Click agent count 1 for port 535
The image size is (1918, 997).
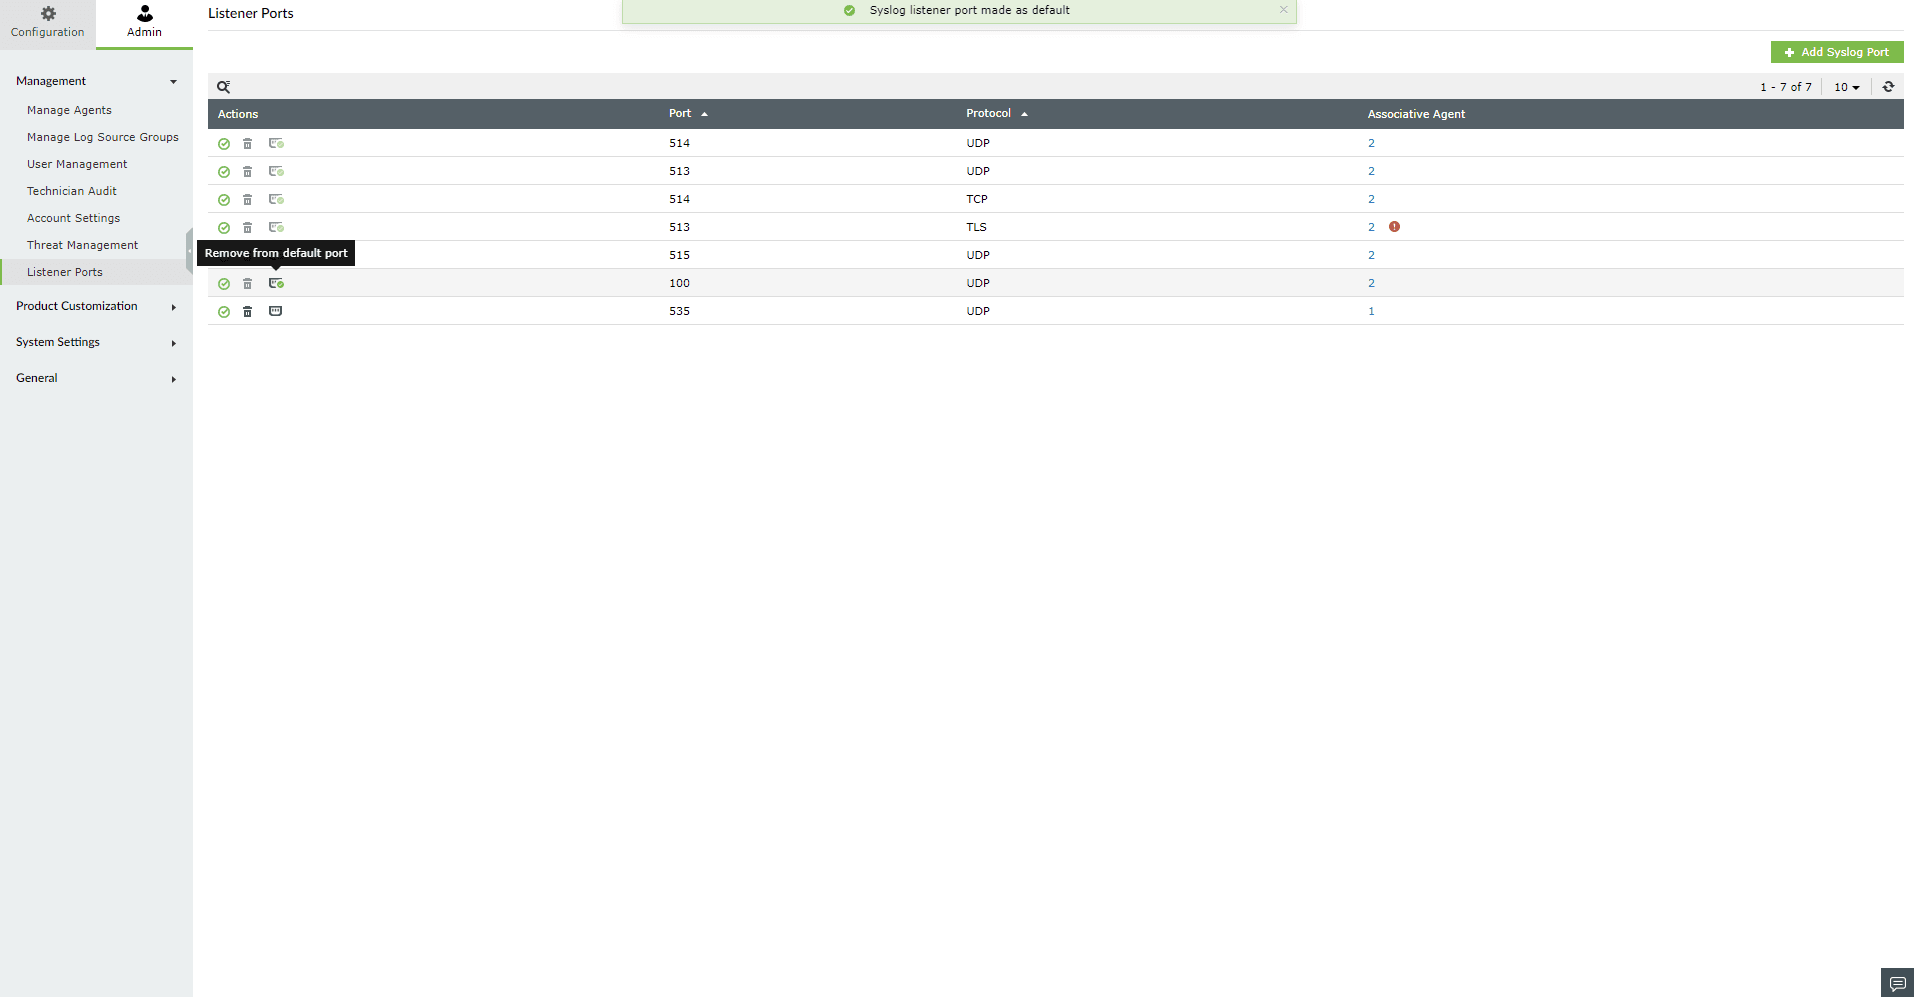(1371, 311)
